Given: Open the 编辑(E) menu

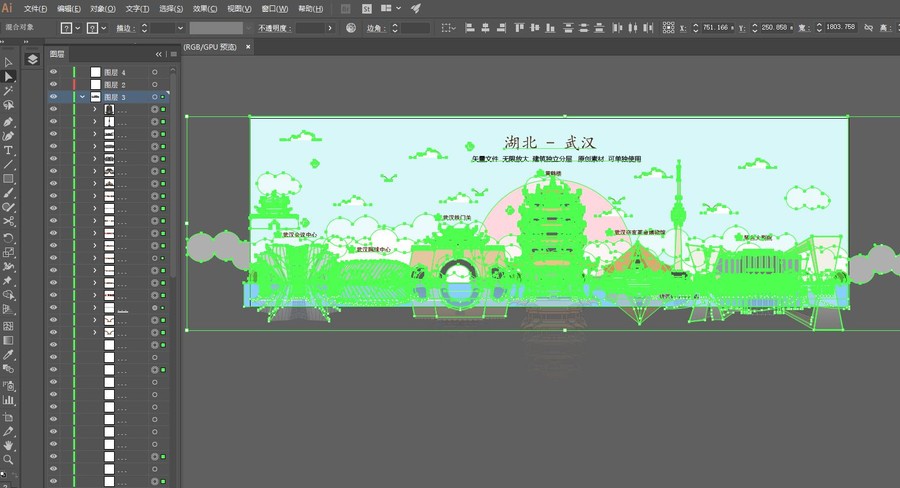Looking at the screenshot, I should coord(69,9).
